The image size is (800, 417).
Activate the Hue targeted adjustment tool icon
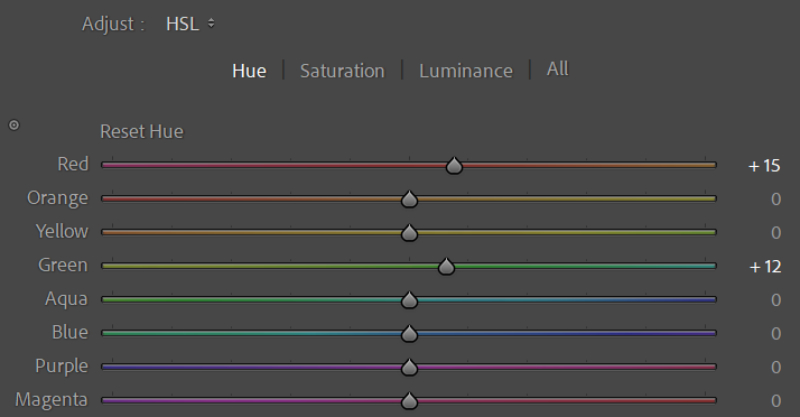point(14,125)
